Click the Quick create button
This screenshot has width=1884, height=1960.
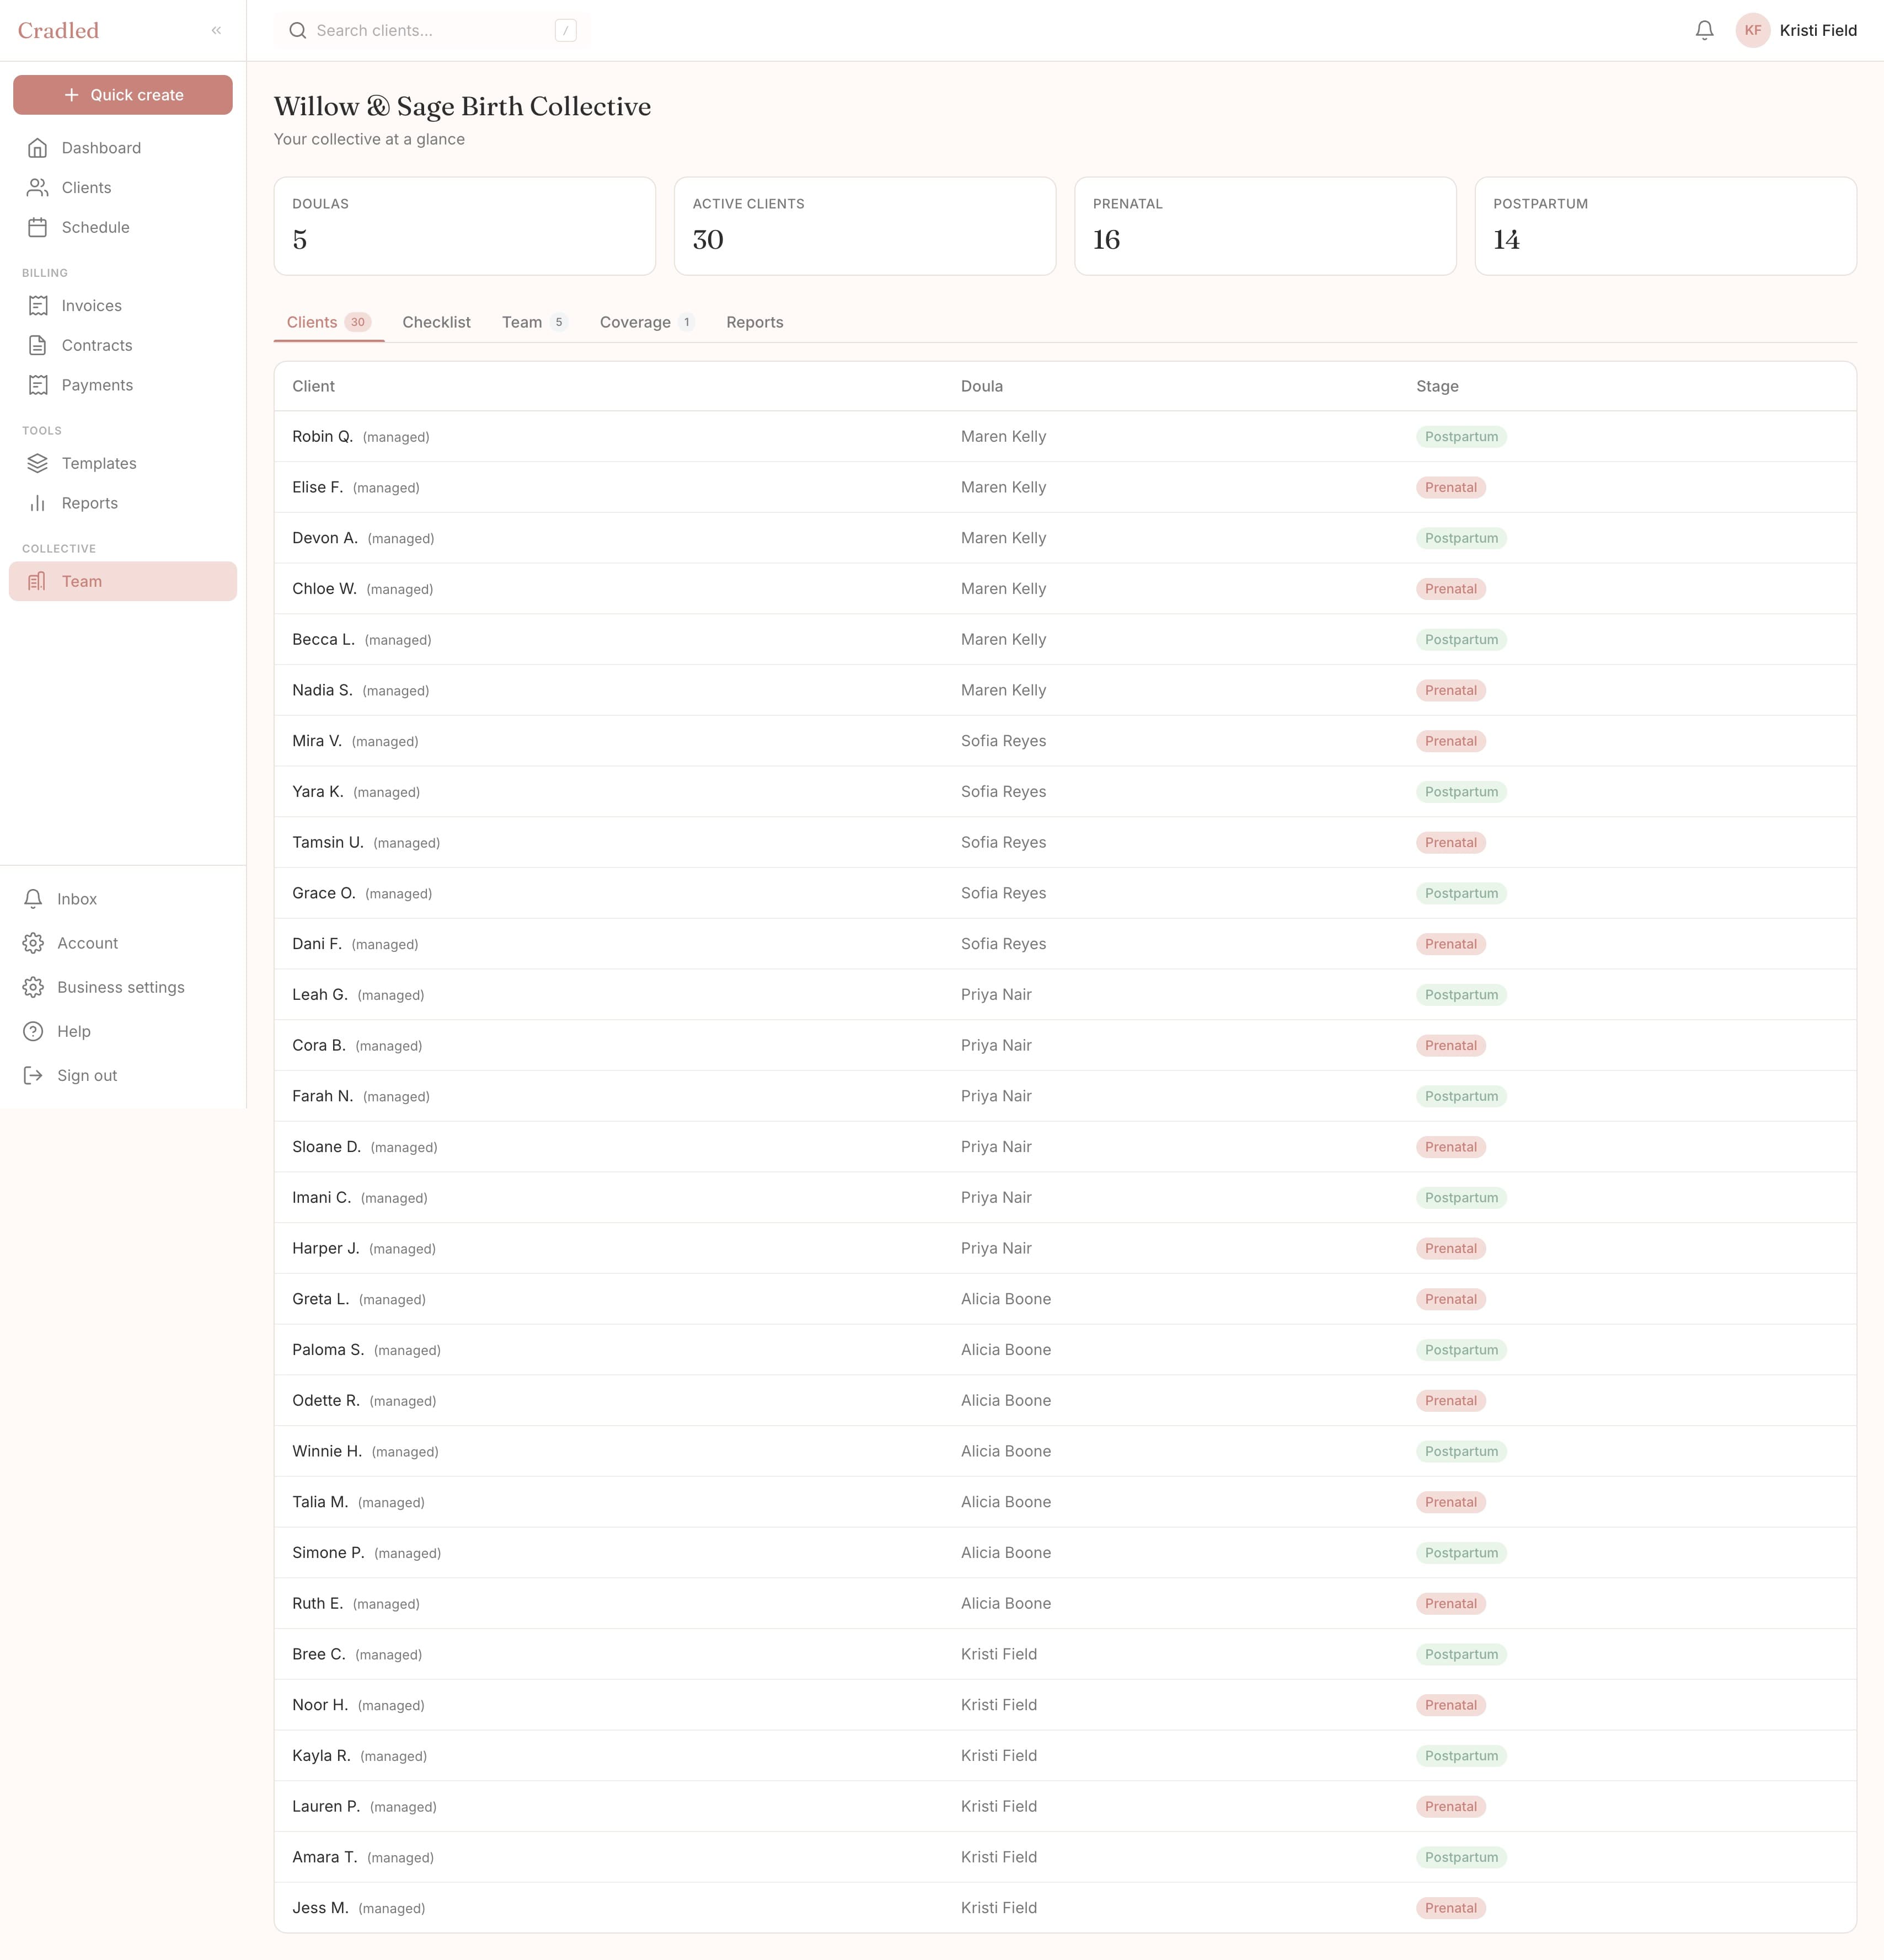(x=123, y=95)
